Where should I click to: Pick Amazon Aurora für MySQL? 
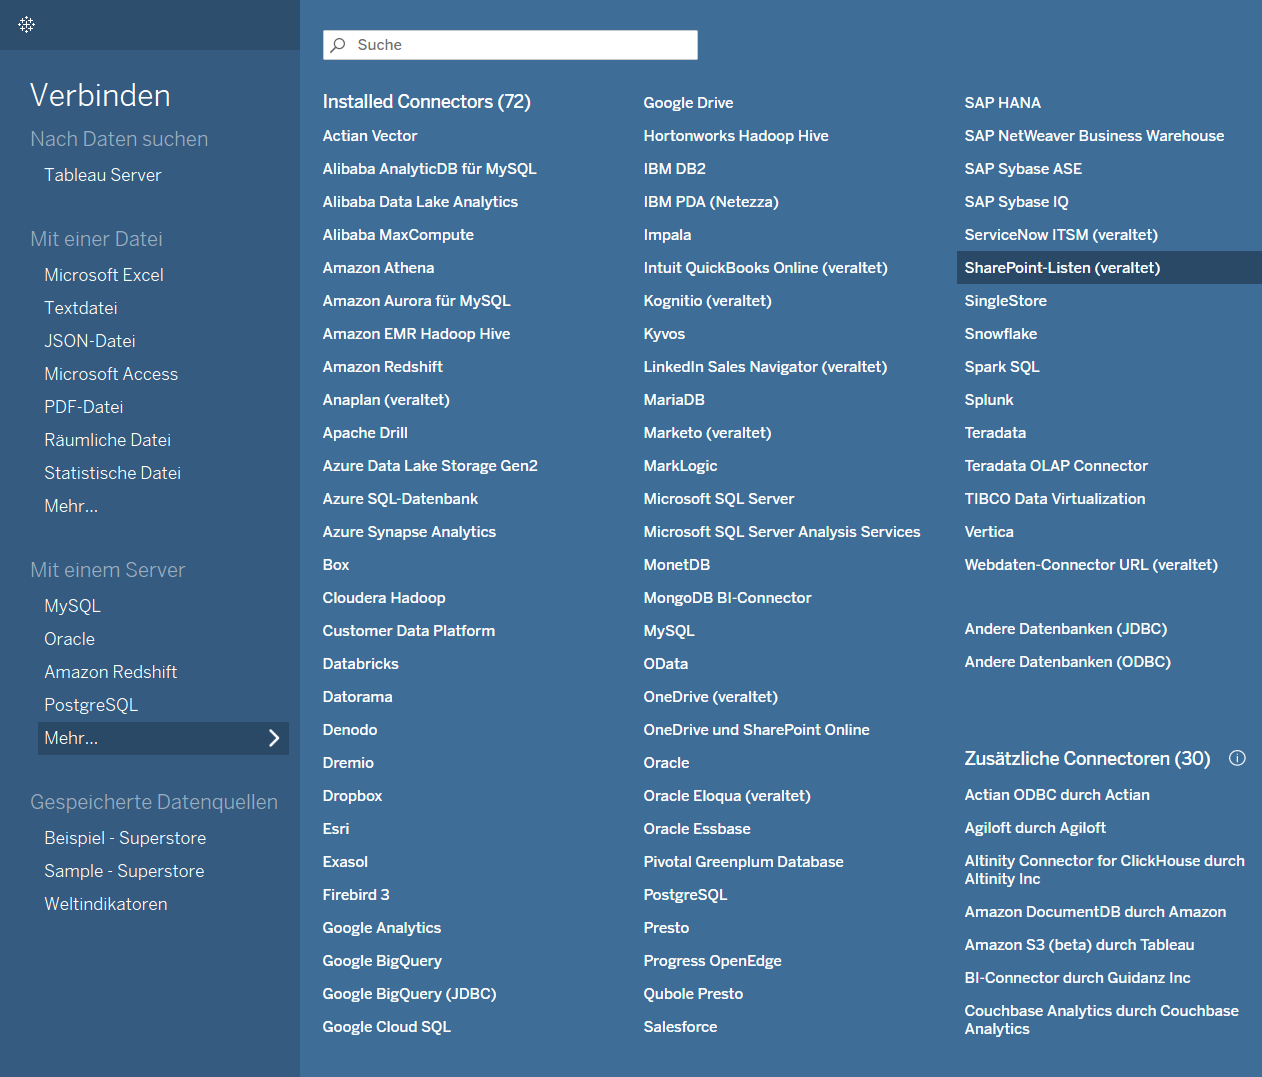pyautogui.click(x=417, y=301)
